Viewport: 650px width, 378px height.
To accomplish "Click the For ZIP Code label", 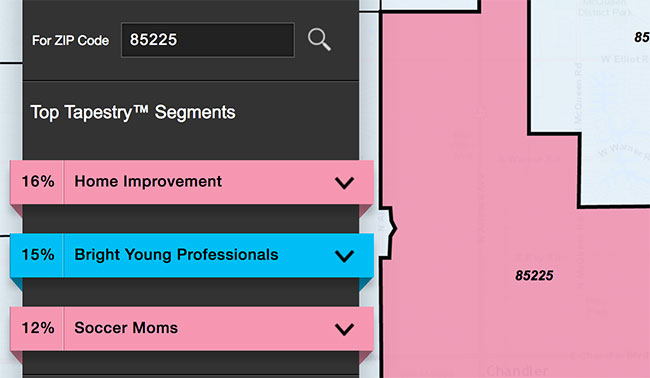I will point(70,40).
